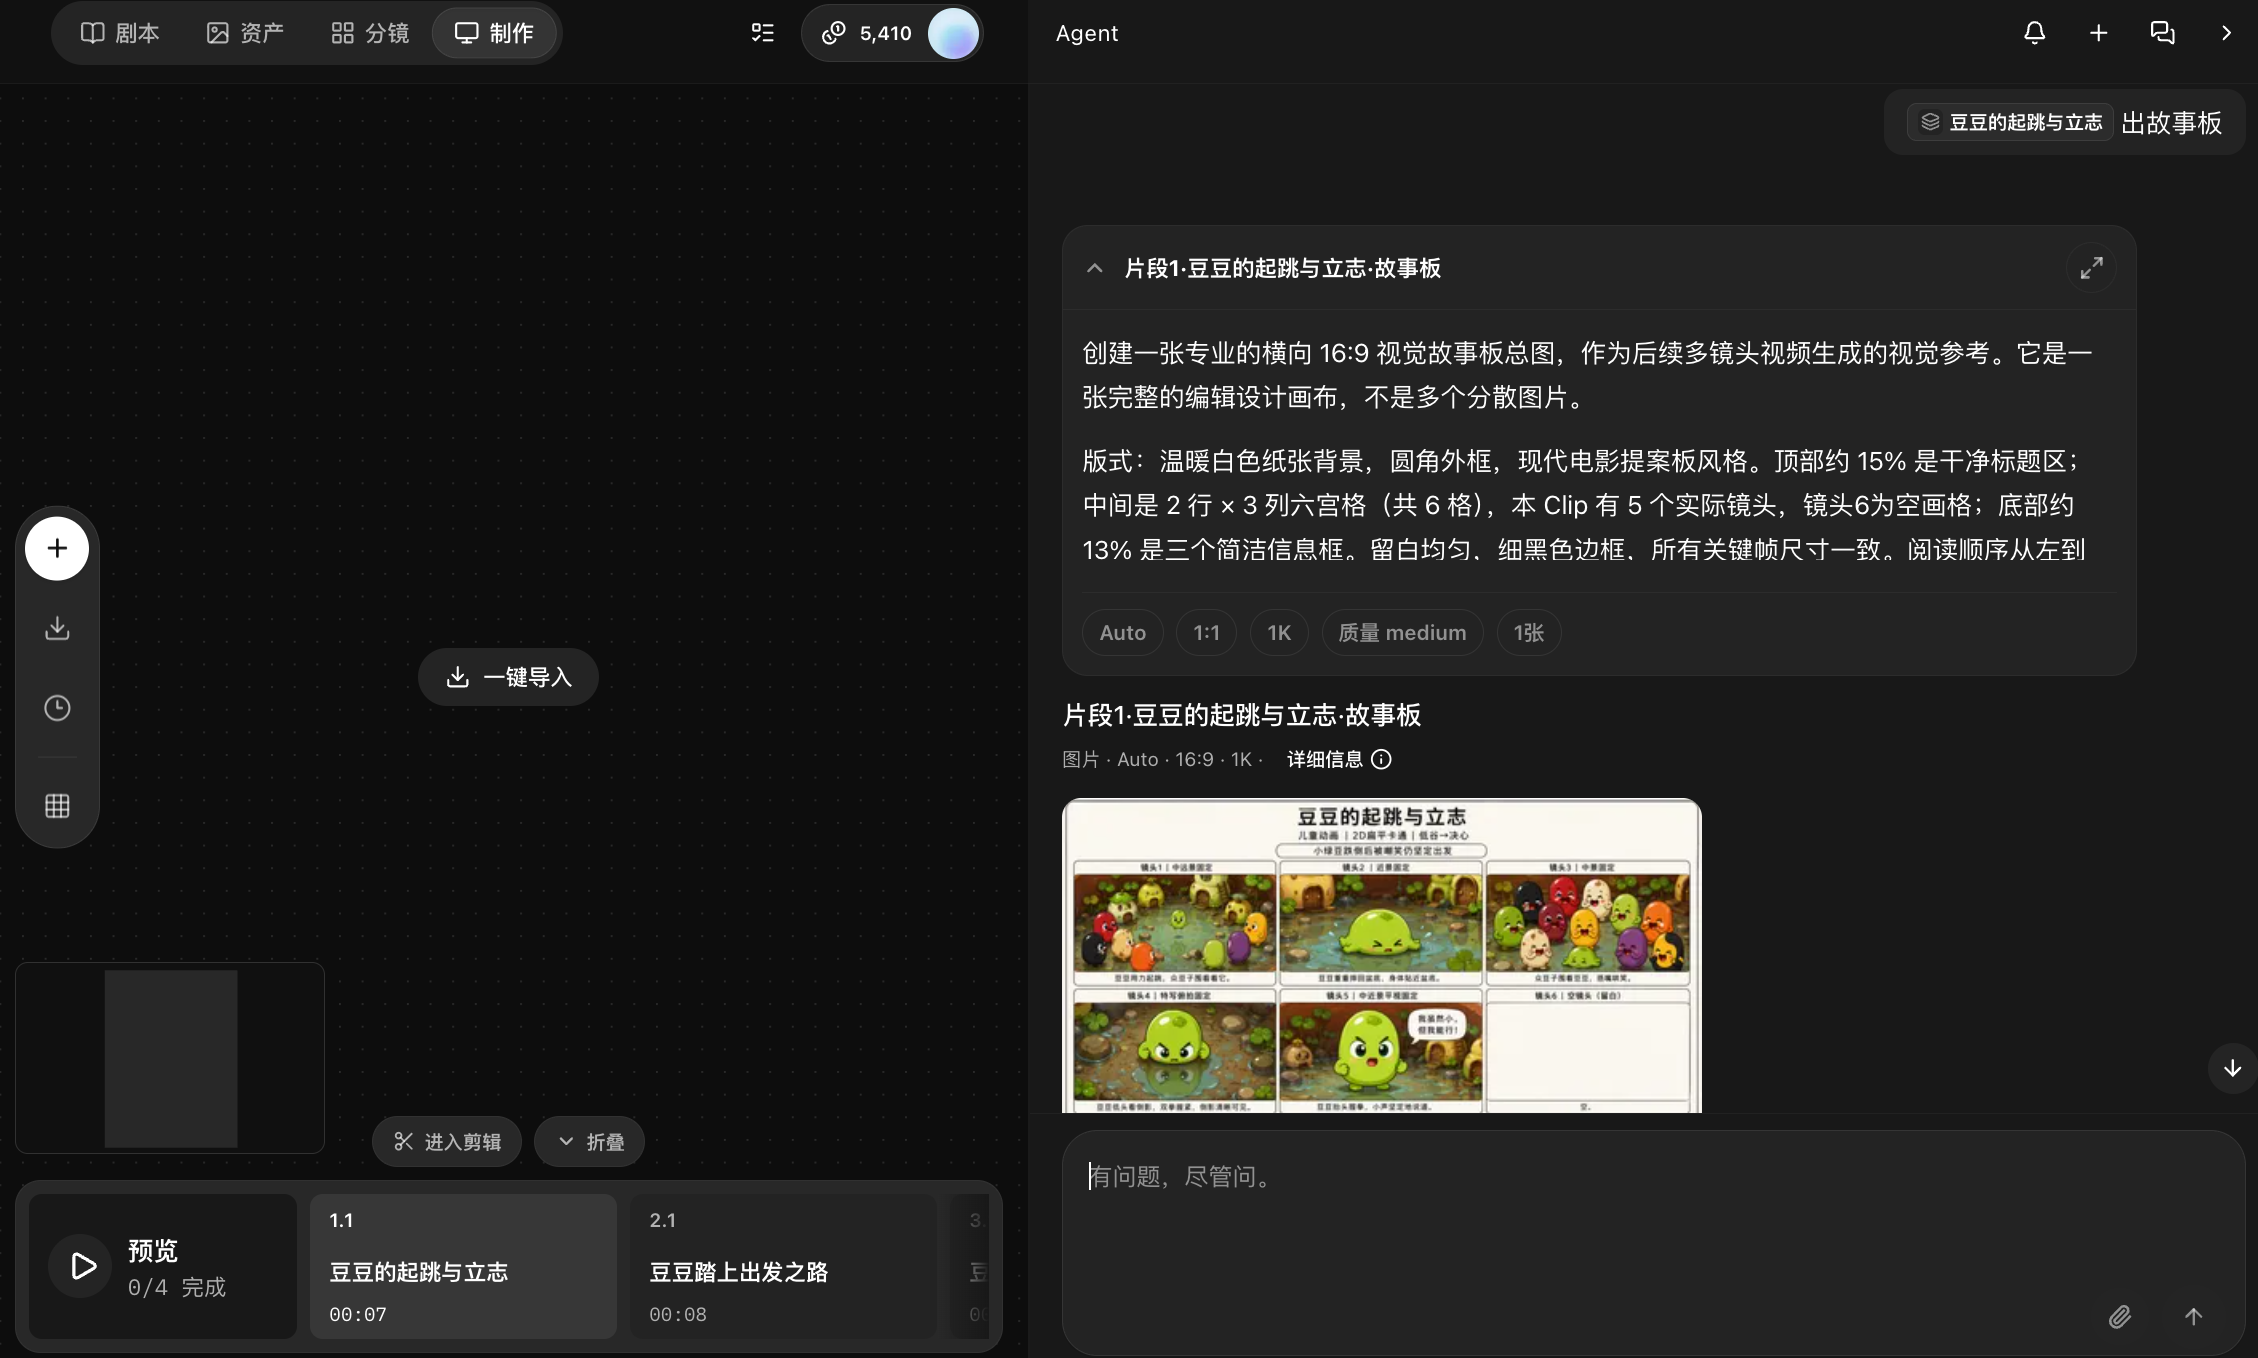Open the user avatar profile

click(x=953, y=34)
